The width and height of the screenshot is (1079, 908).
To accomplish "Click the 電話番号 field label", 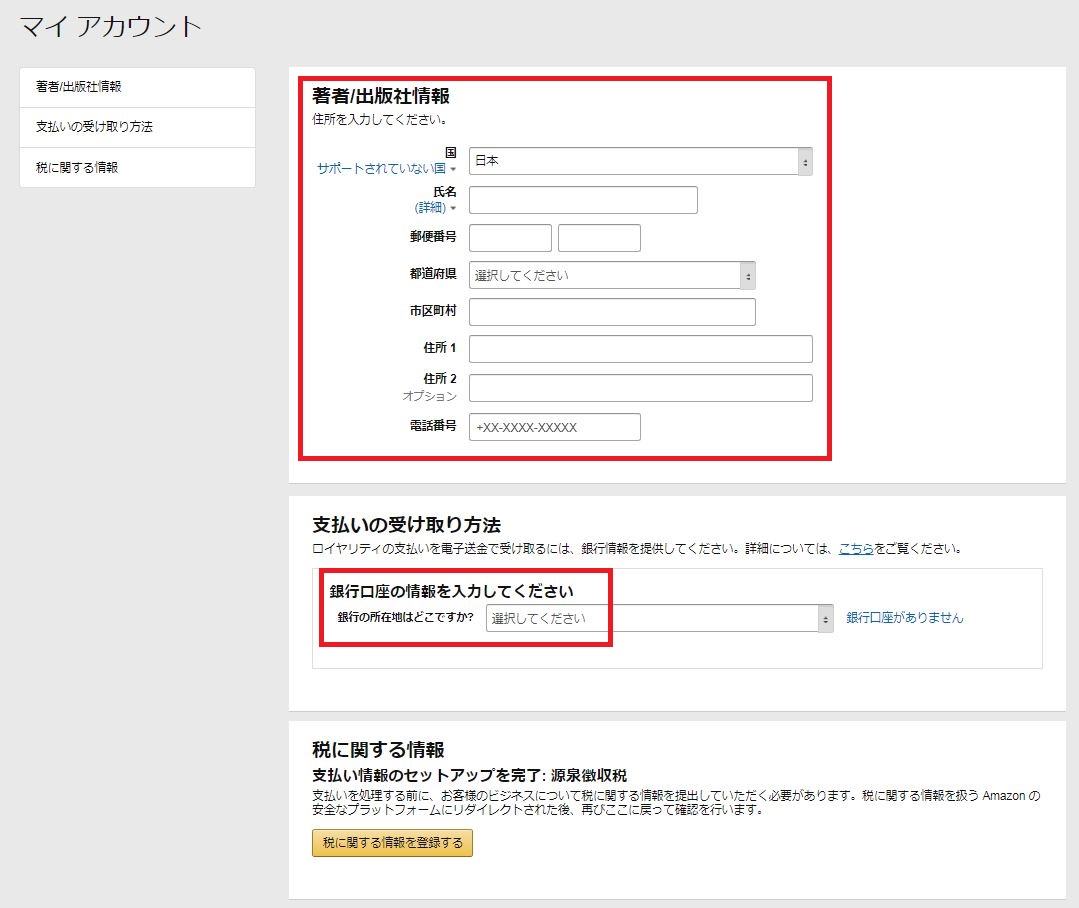I will 433,426.
